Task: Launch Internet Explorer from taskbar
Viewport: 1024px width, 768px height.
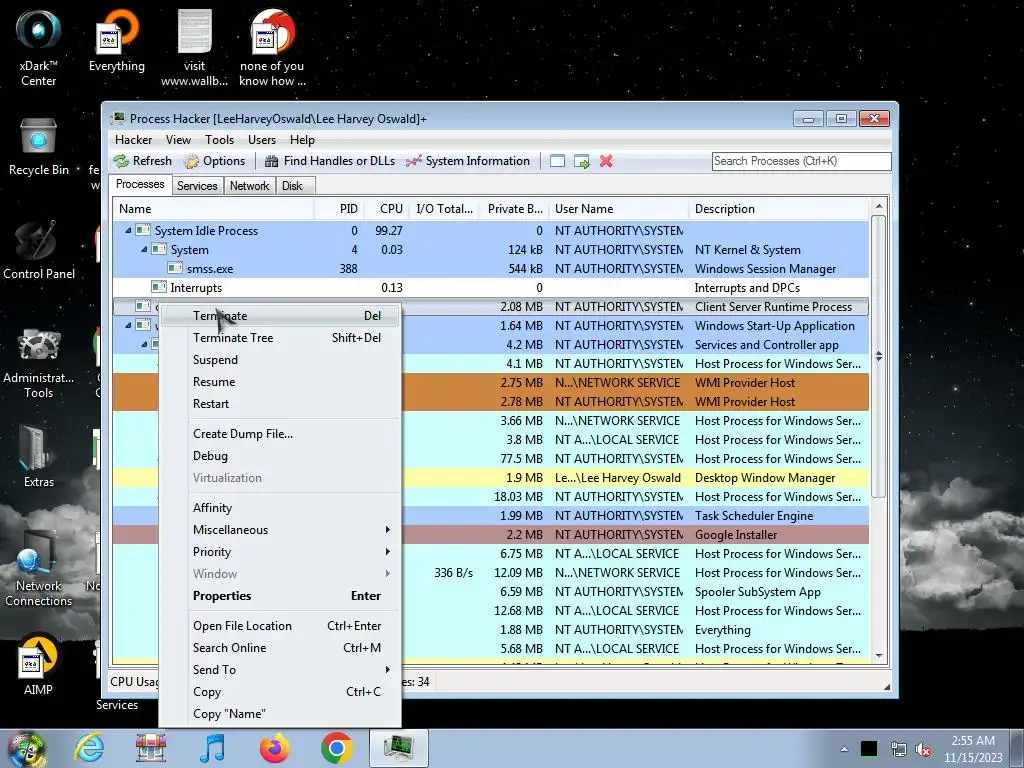Action: tap(89, 748)
